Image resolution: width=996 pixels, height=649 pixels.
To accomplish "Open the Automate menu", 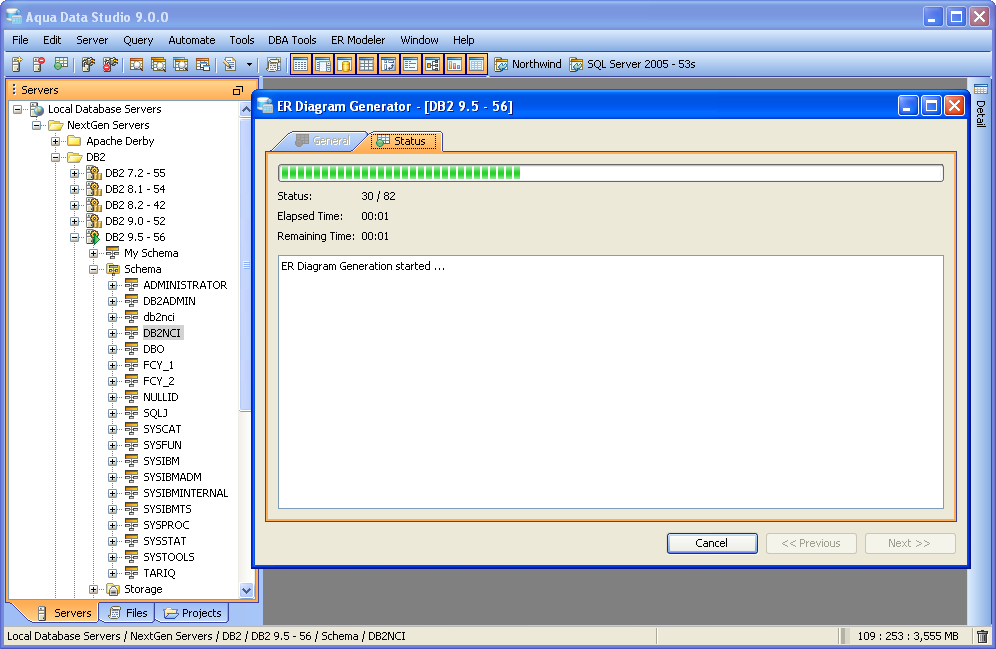I will click(192, 40).
